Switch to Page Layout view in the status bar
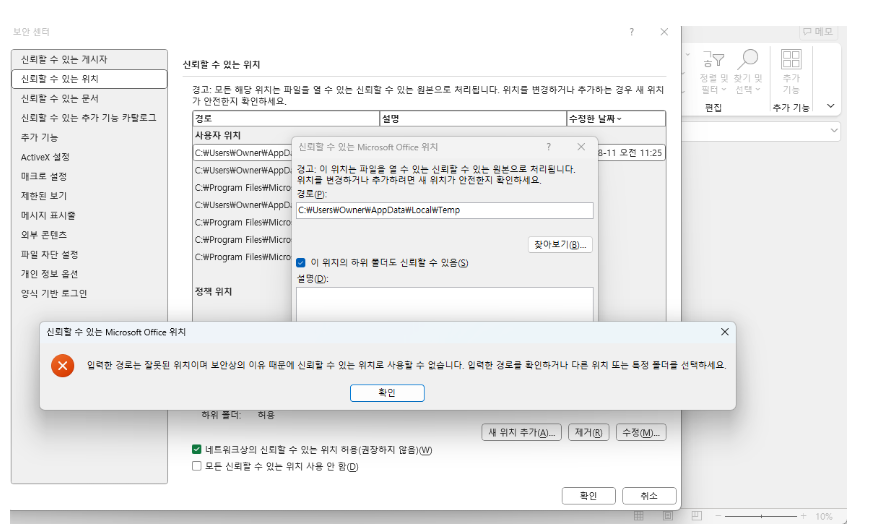Screen dimensions: 887x532 pyautogui.click(x=668, y=516)
